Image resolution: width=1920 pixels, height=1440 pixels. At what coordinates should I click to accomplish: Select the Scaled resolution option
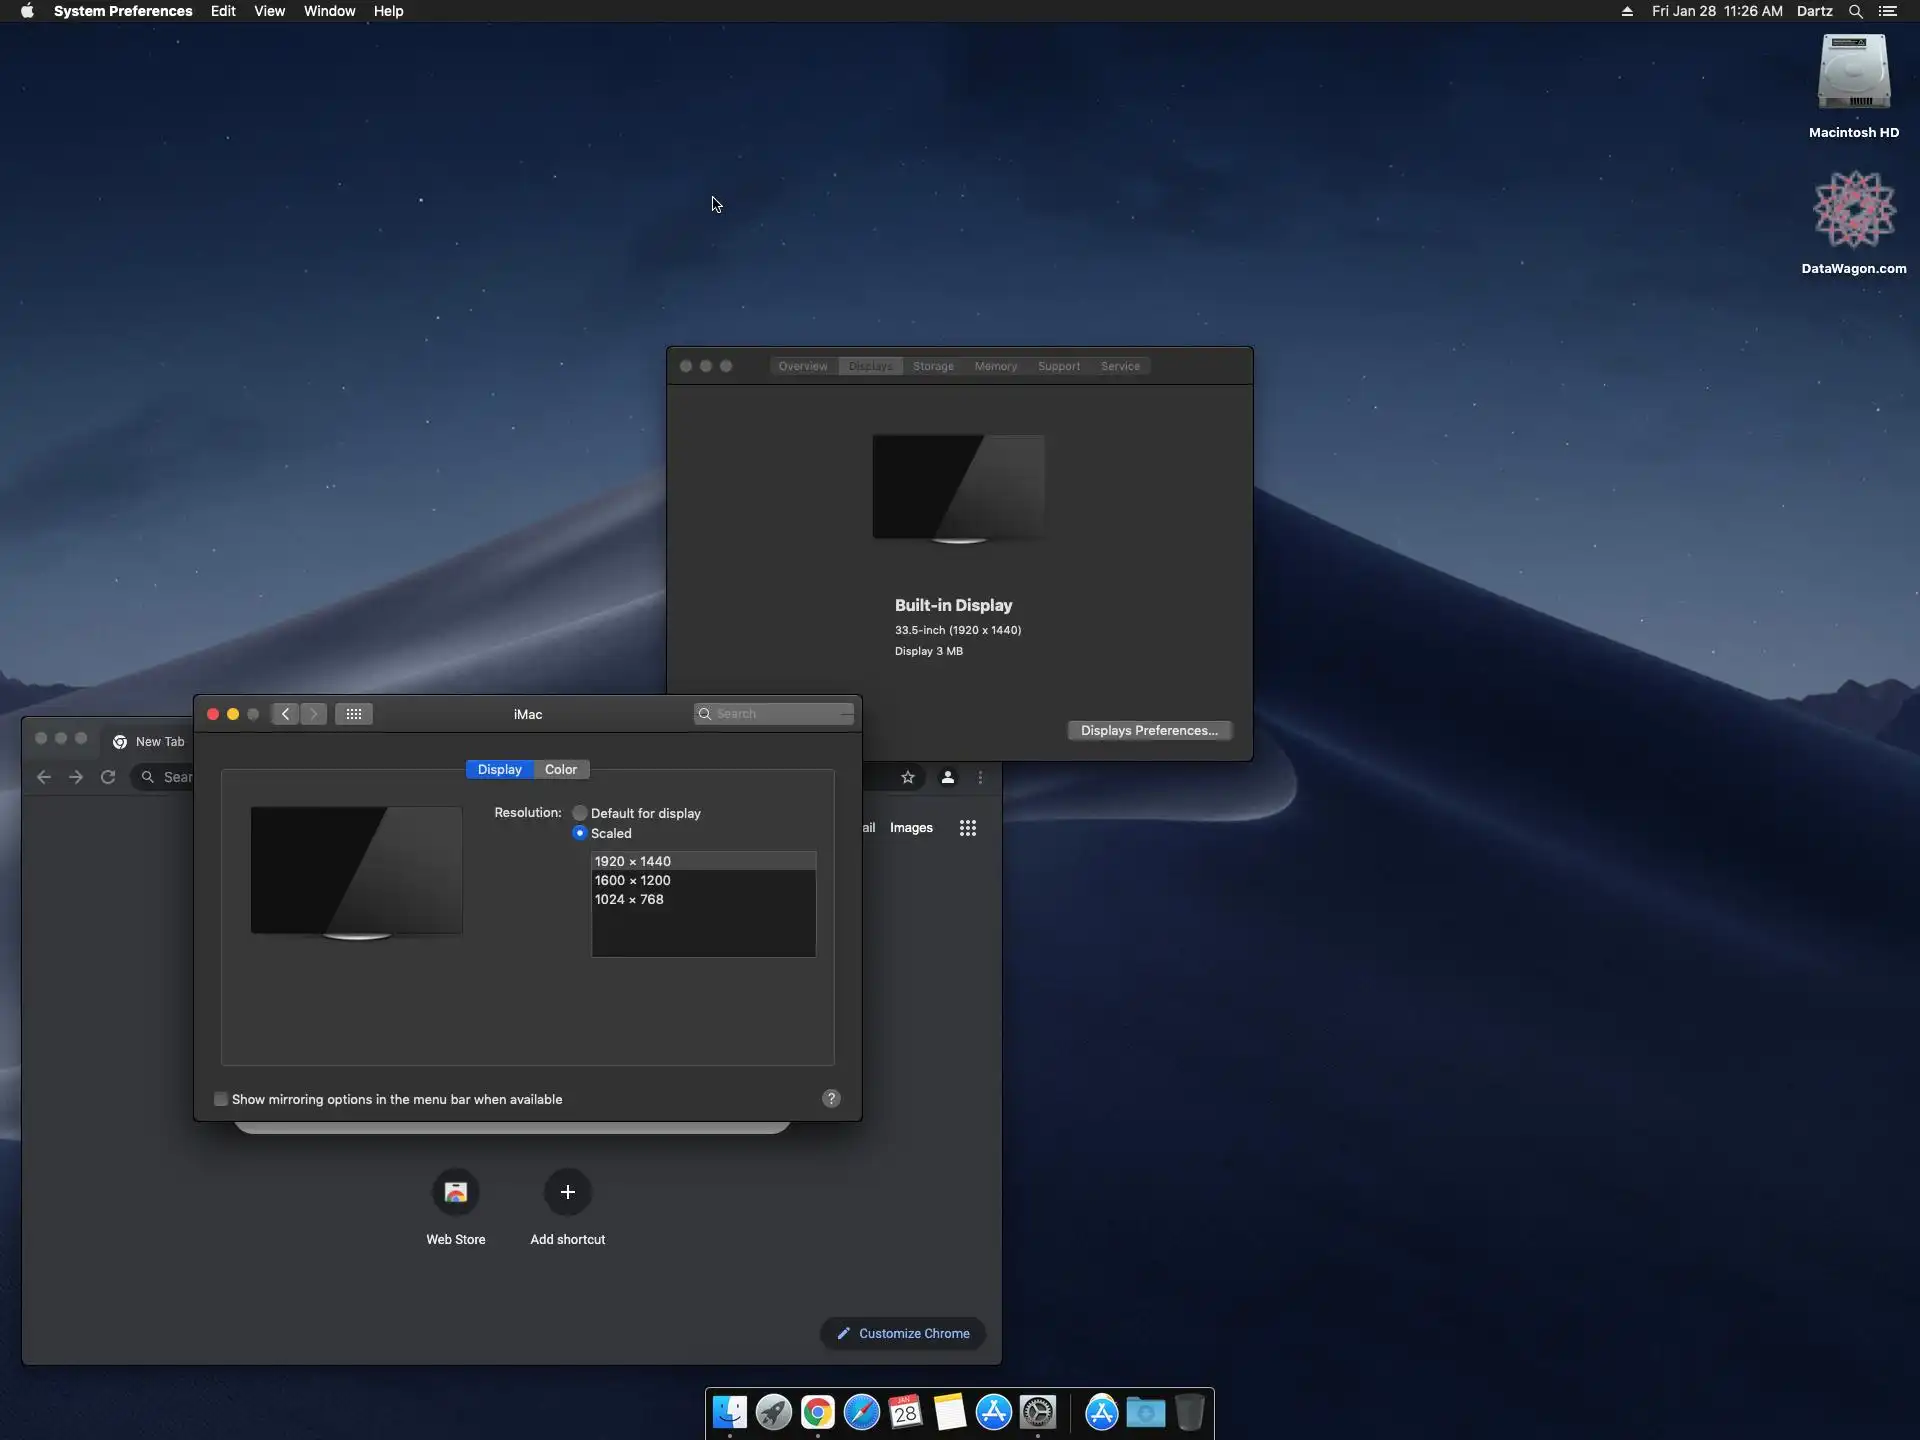[x=580, y=833]
